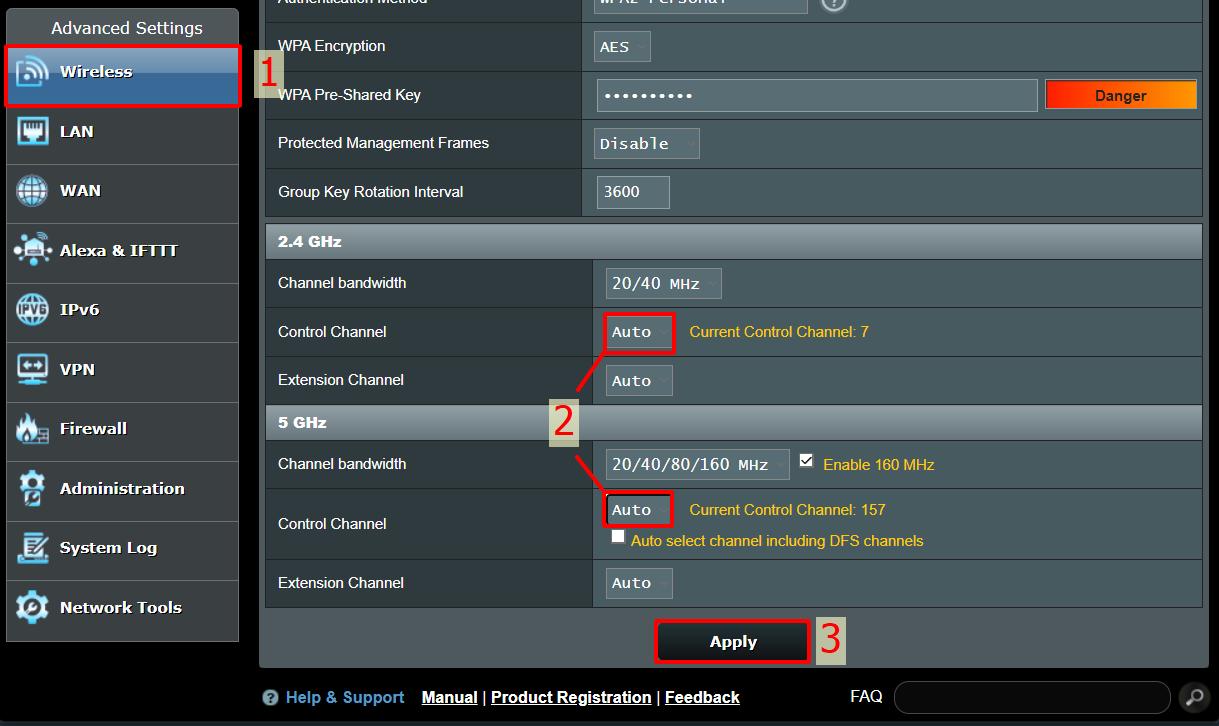Screen dimensions: 1219x726
Task: Click the 'Current Control Channel: 157' text
Action: pos(787,510)
